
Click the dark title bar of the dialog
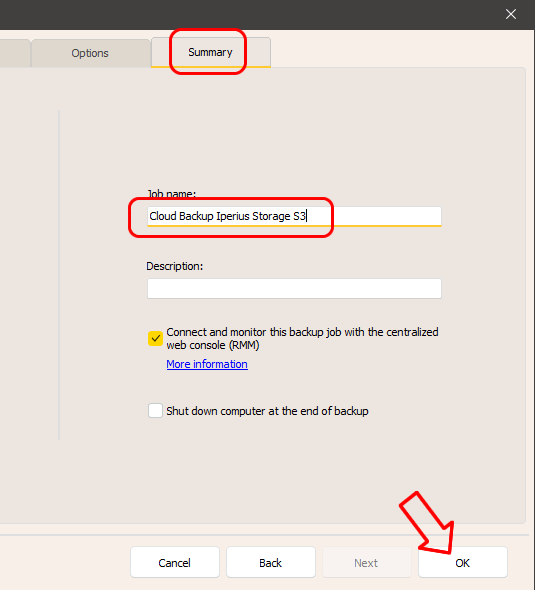click(x=248, y=14)
